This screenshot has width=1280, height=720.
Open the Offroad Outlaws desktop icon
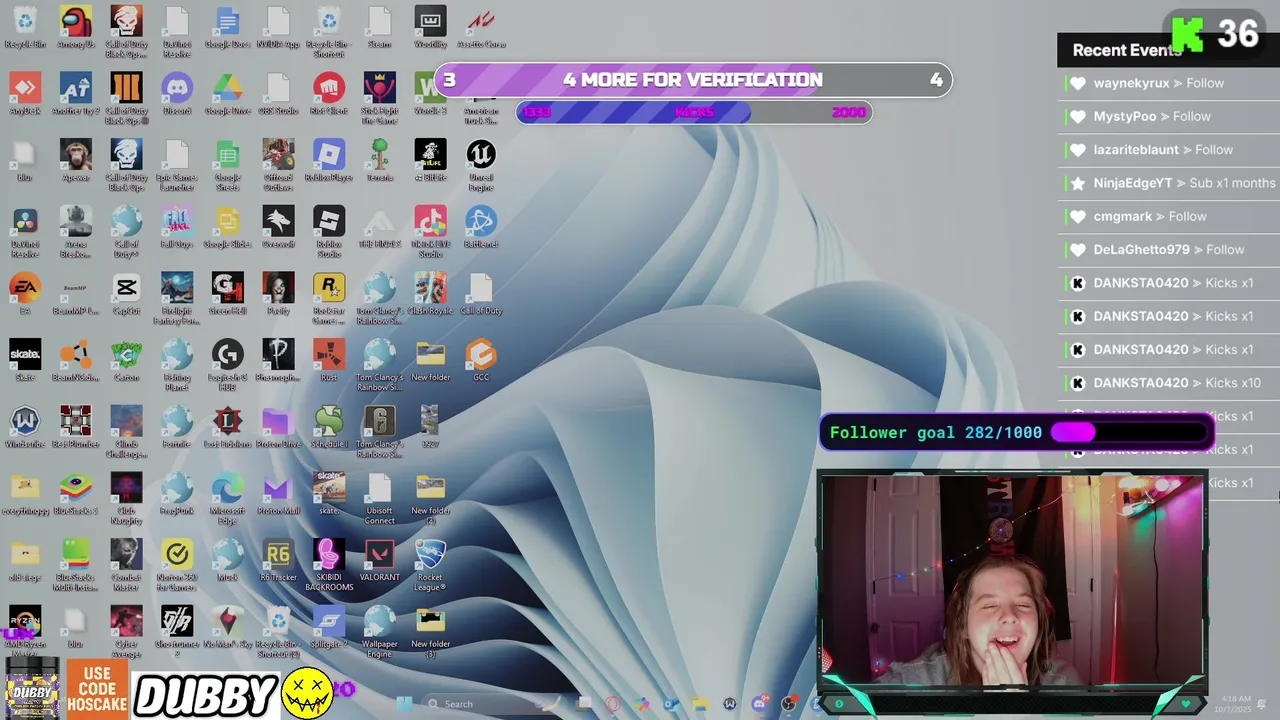(x=278, y=166)
